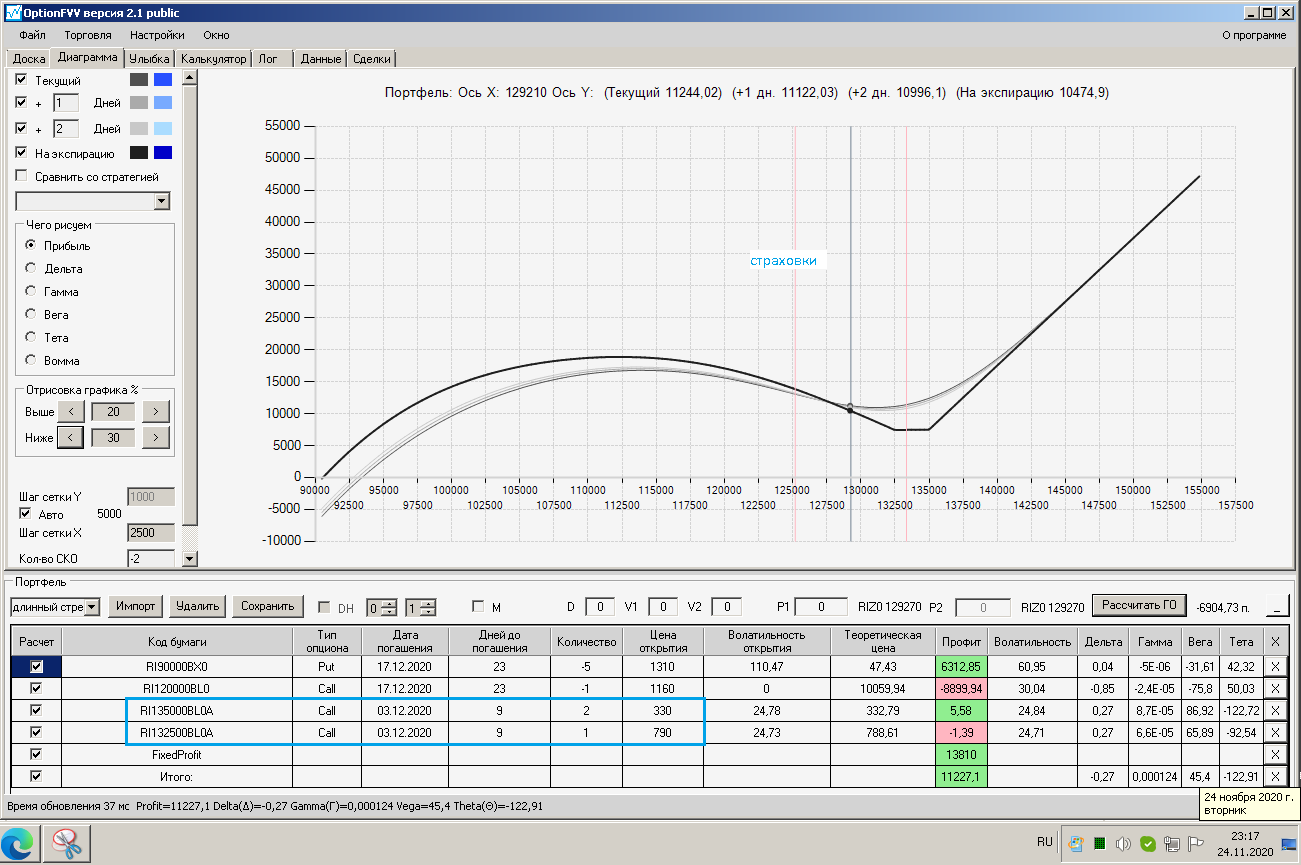Open the длинный стре strategy dropdown
This screenshot has width=1301, height=865.
point(92,606)
